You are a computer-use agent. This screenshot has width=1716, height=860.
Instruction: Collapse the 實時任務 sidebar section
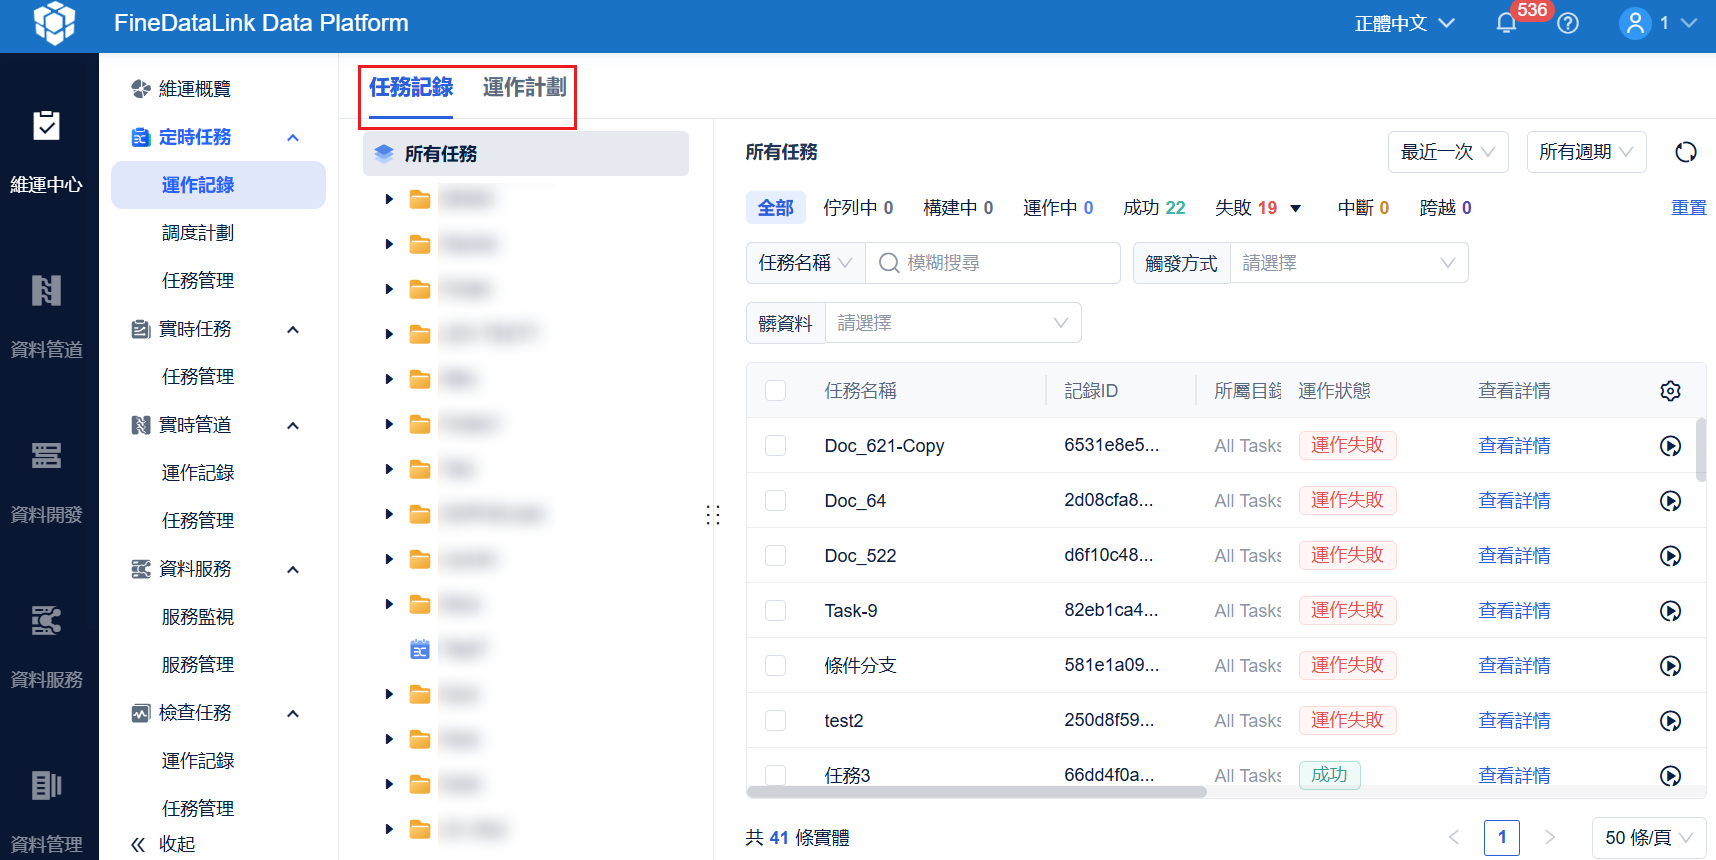[293, 330]
